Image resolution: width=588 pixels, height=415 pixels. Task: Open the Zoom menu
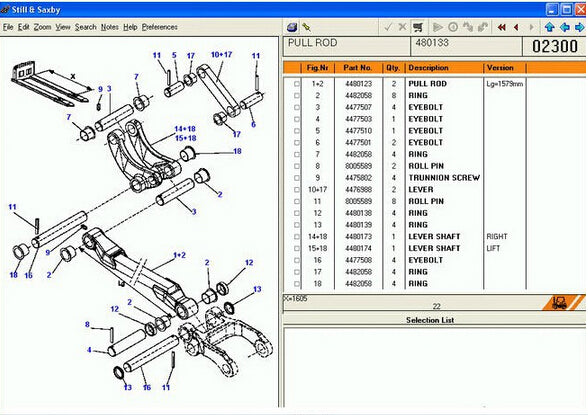[x=42, y=27]
